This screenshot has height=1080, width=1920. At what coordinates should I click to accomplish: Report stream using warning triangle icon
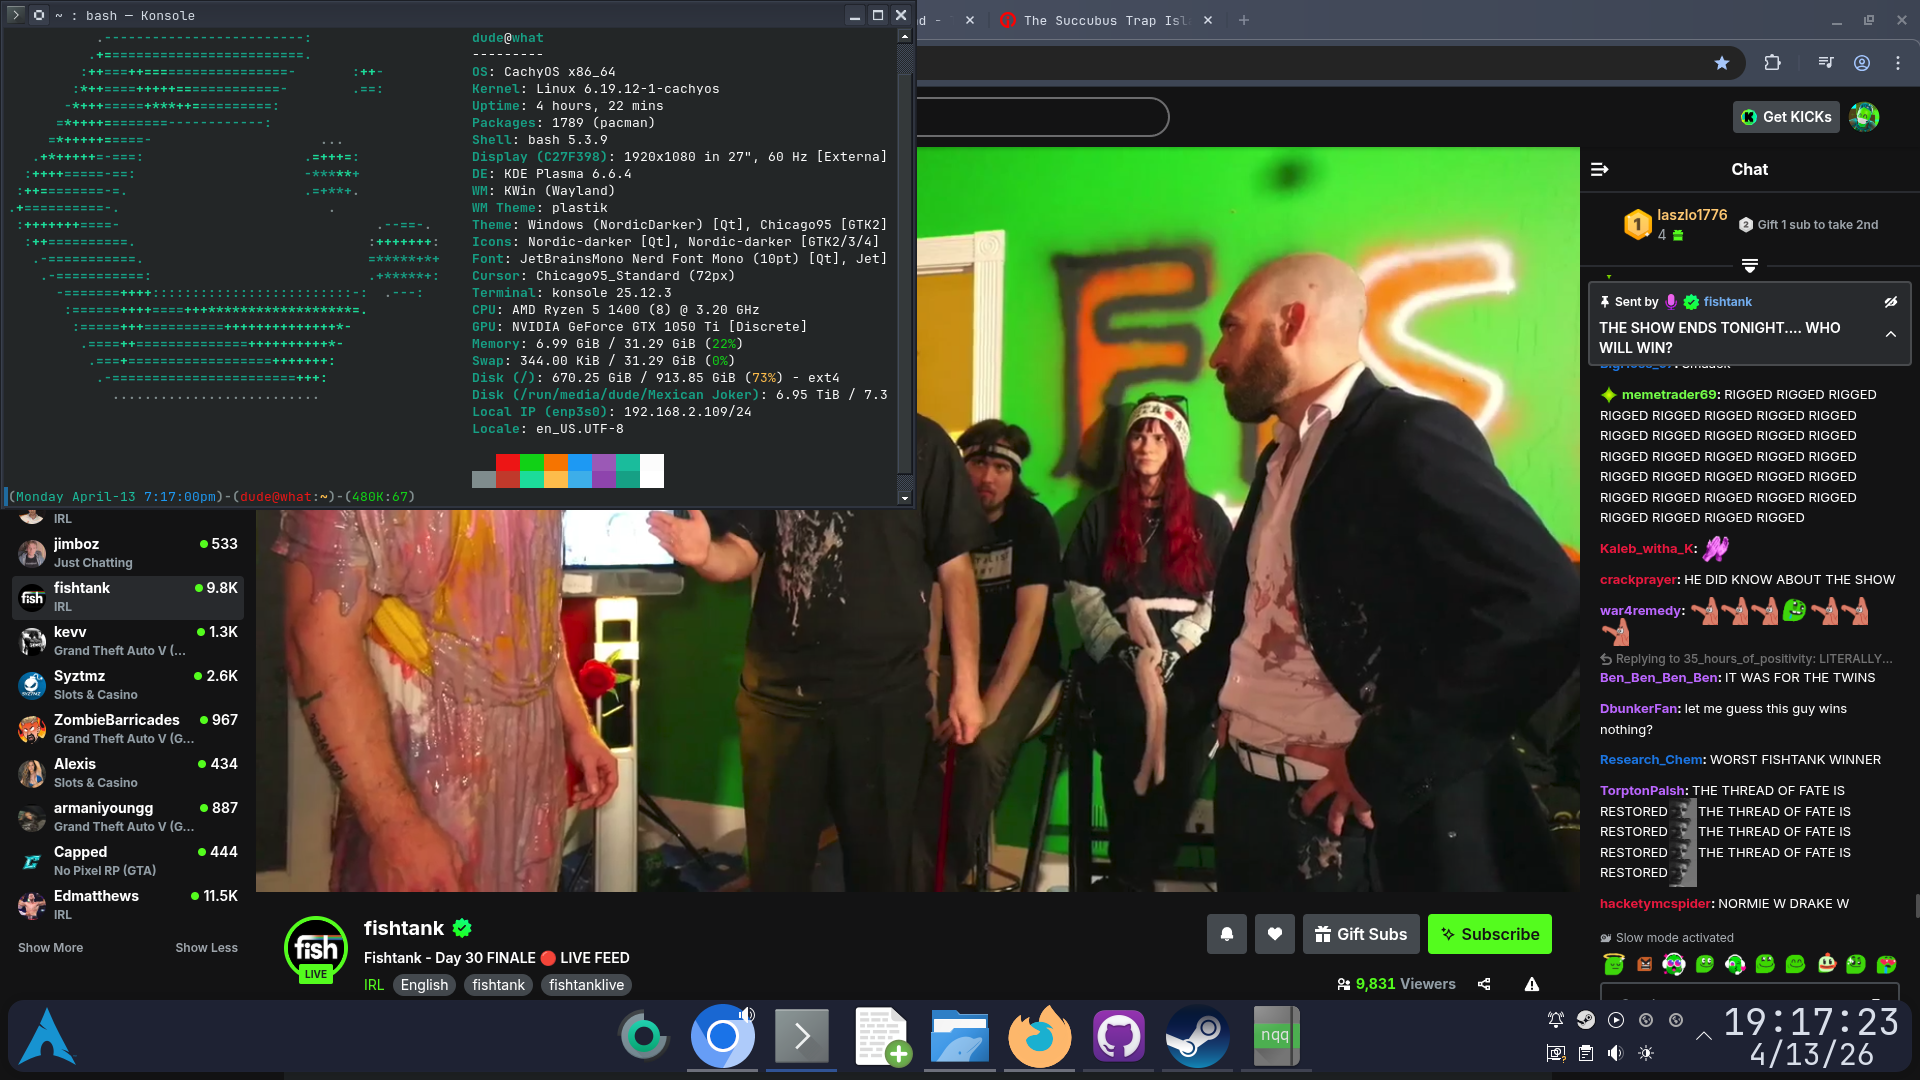click(x=1531, y=984)
